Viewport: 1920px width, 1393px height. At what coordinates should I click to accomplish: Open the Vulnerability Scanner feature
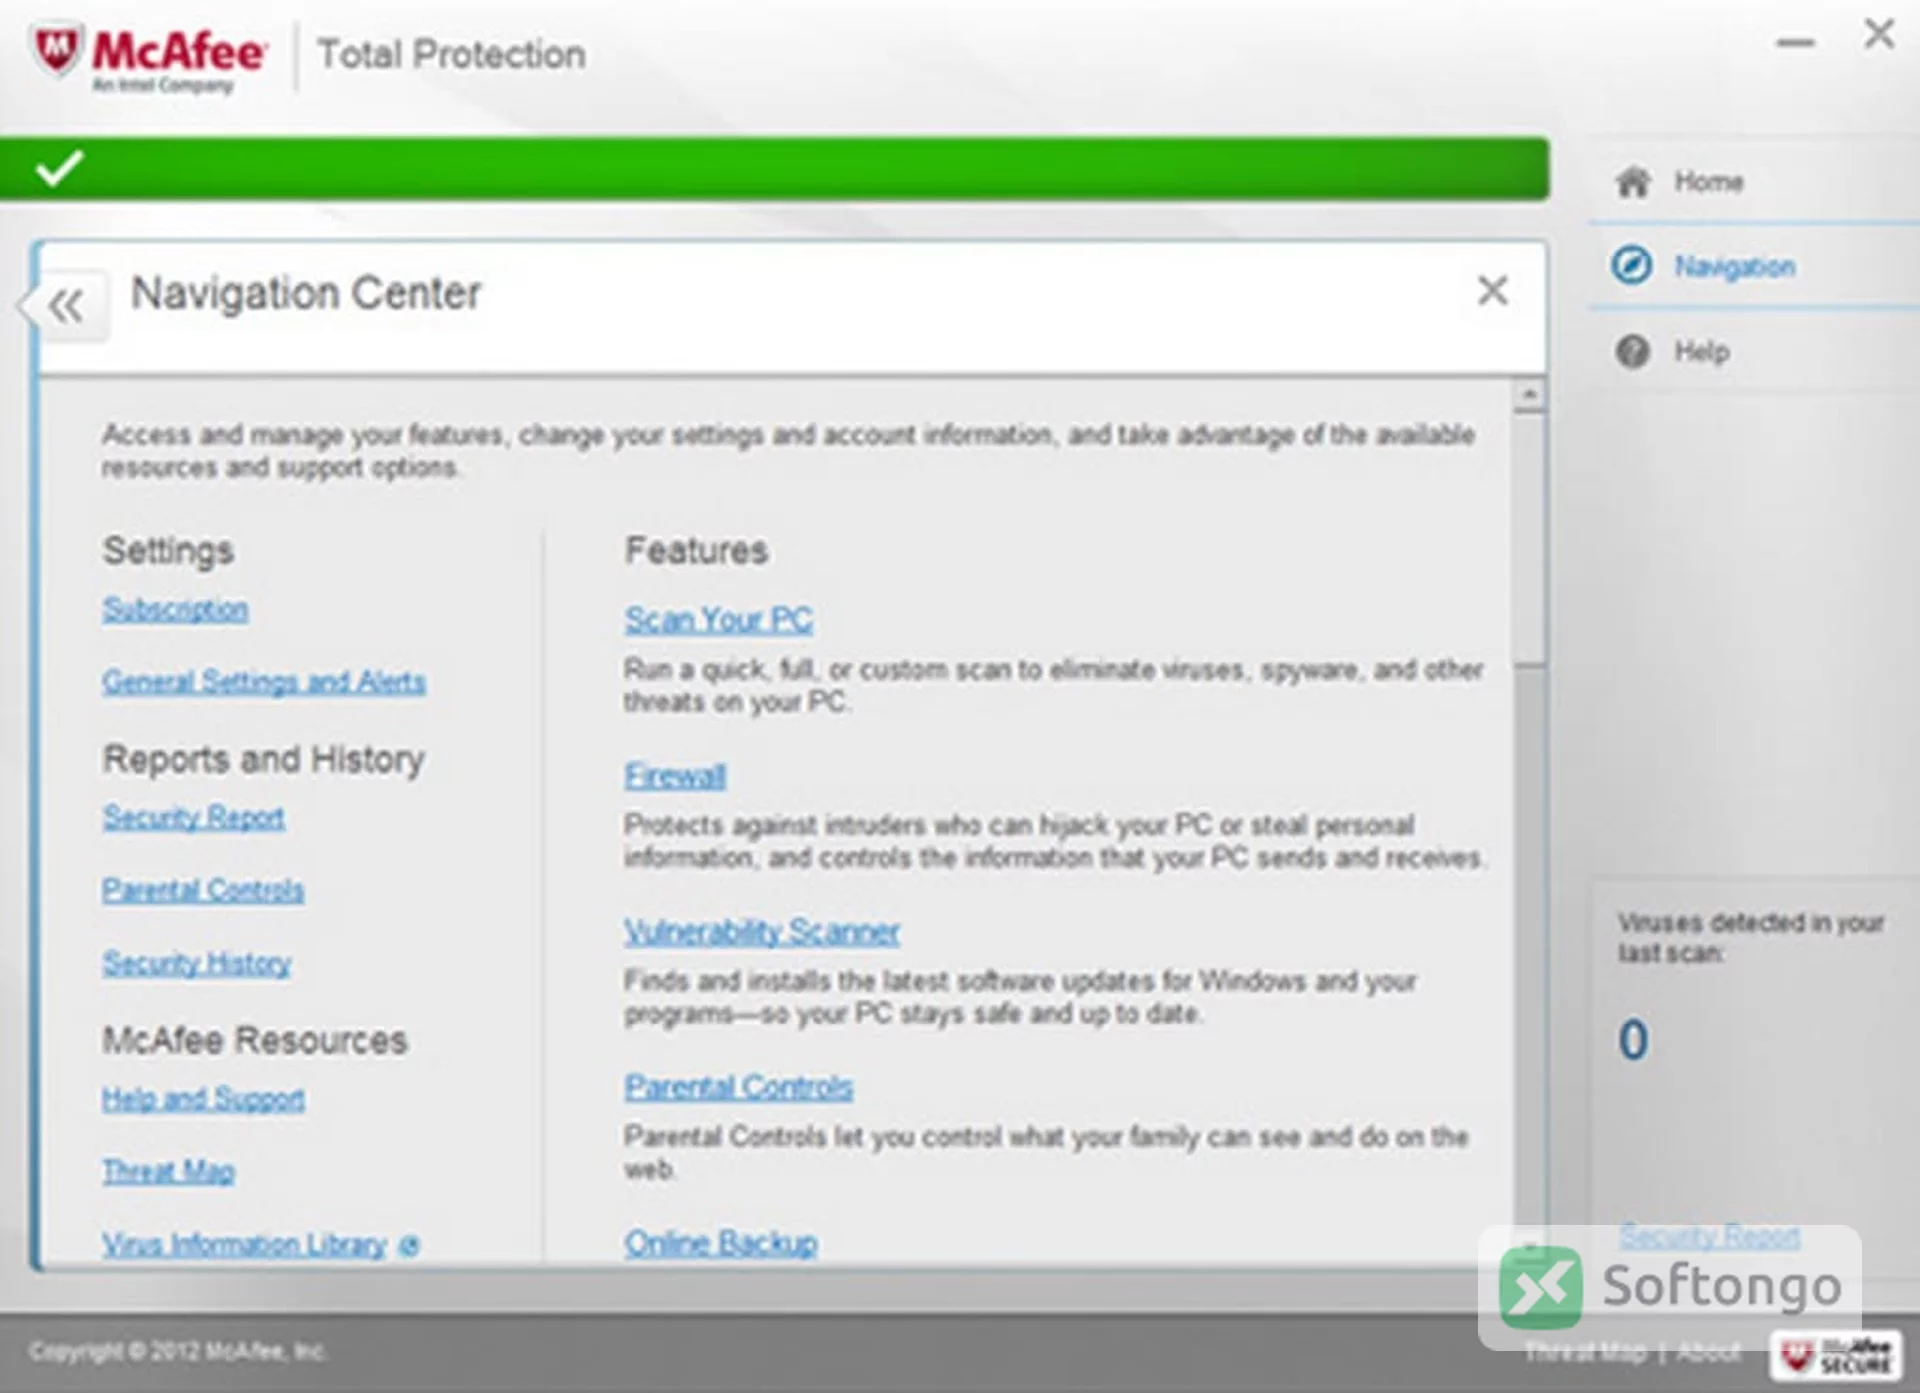click(x=762, y=932)
